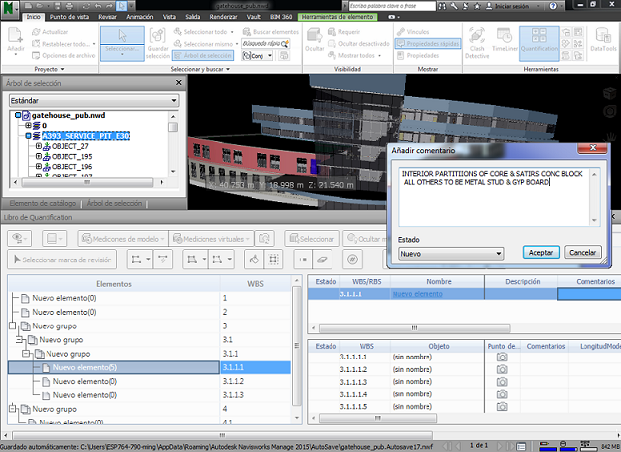The width and height of the screenshot is (621, 452).
Task: Open the Nuevo elemento link
Action: coord(417,294)
